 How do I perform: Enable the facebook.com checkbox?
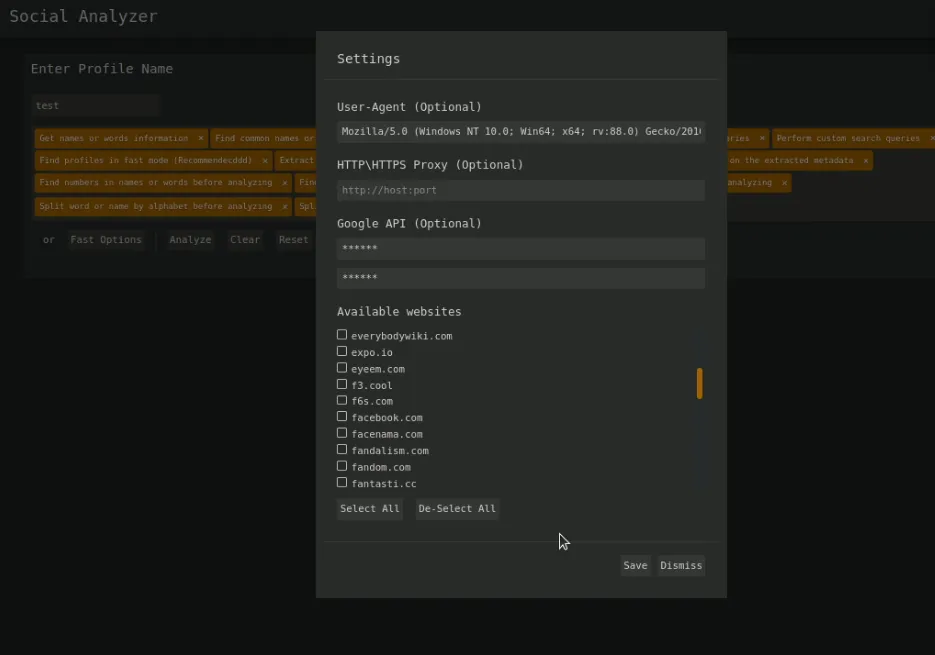point(342,417)
